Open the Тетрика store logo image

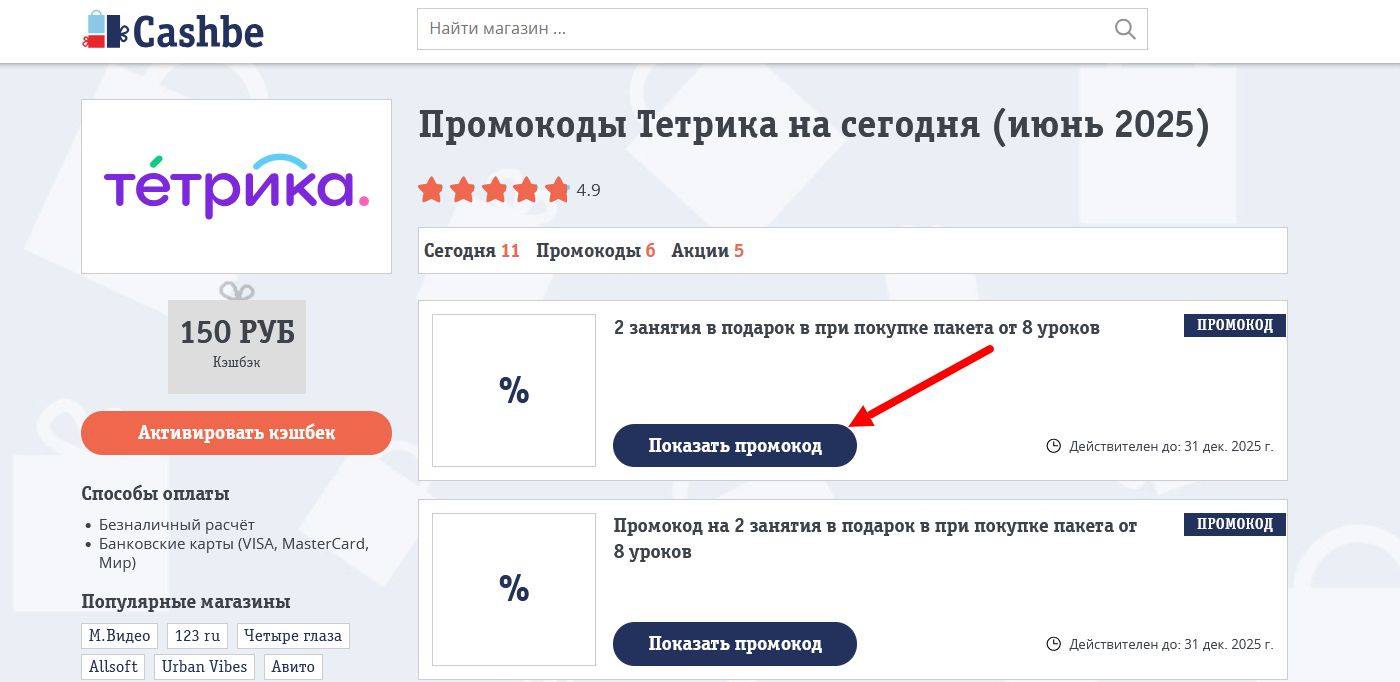[236, 186]
